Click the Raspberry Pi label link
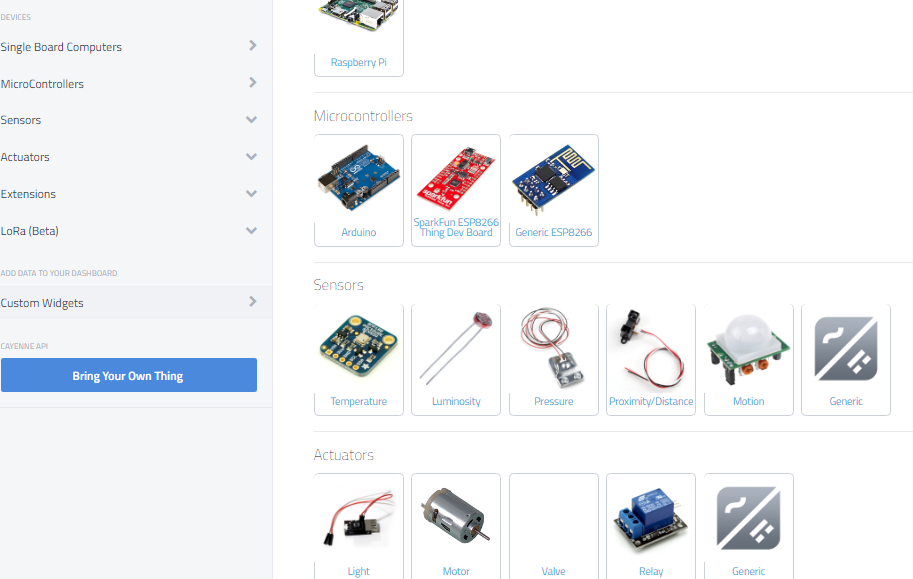The width and height of the screenshot is (913, 579). tap(359, 62)
